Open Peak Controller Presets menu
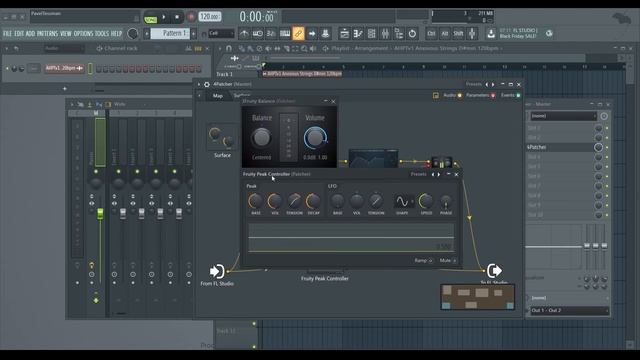Viewport: 640px width, 360px height. [x=418, y=174]
